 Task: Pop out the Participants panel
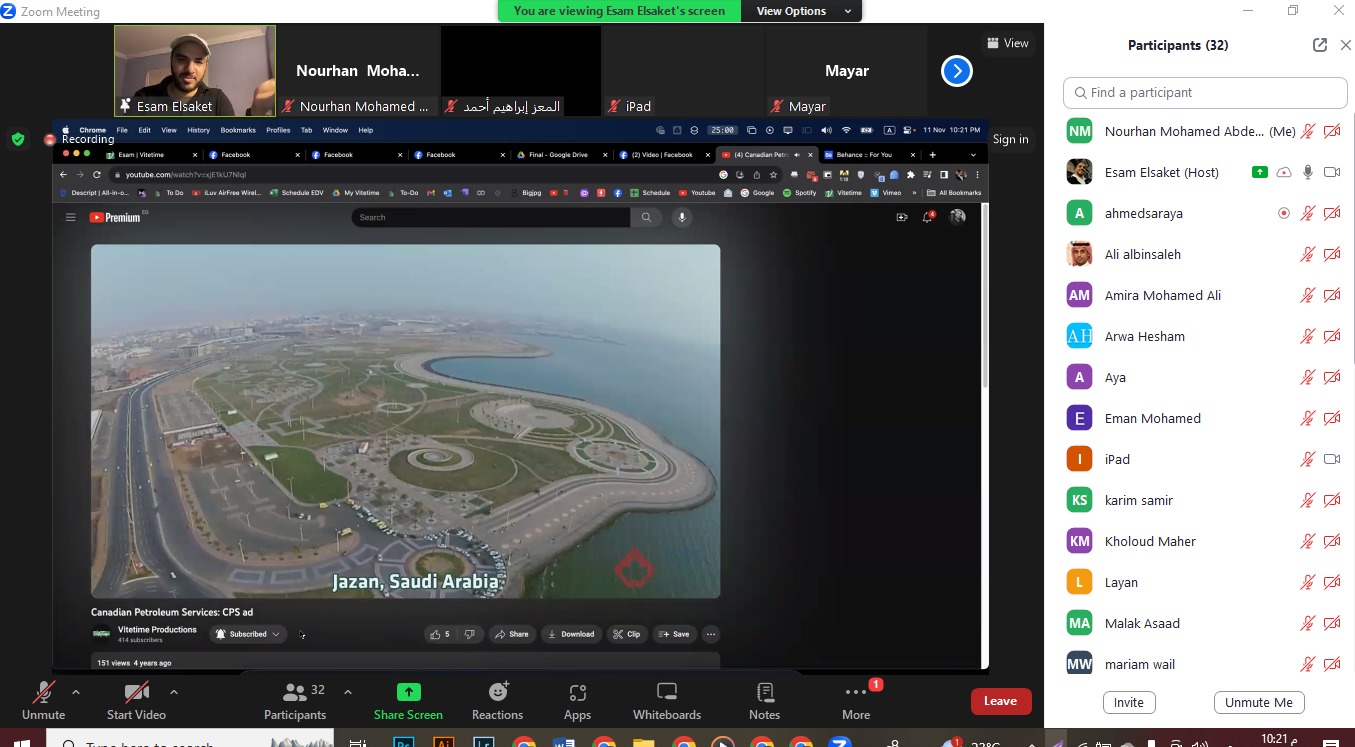[1320, 45]
